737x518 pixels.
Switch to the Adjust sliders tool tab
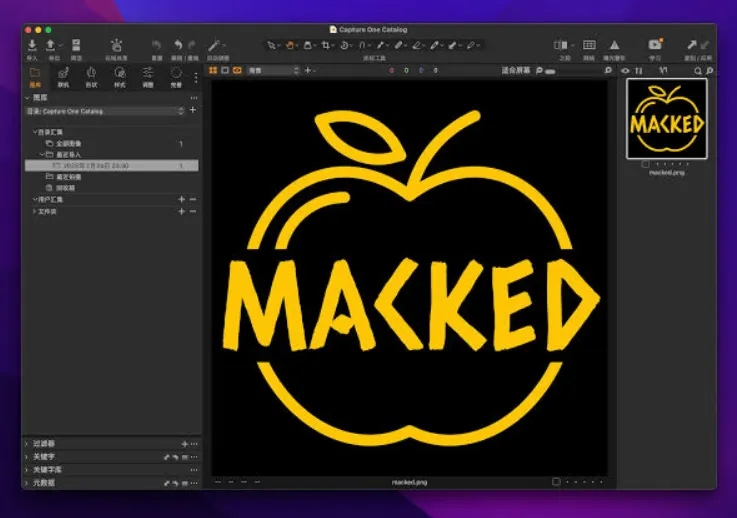click(x=148, y=78)
